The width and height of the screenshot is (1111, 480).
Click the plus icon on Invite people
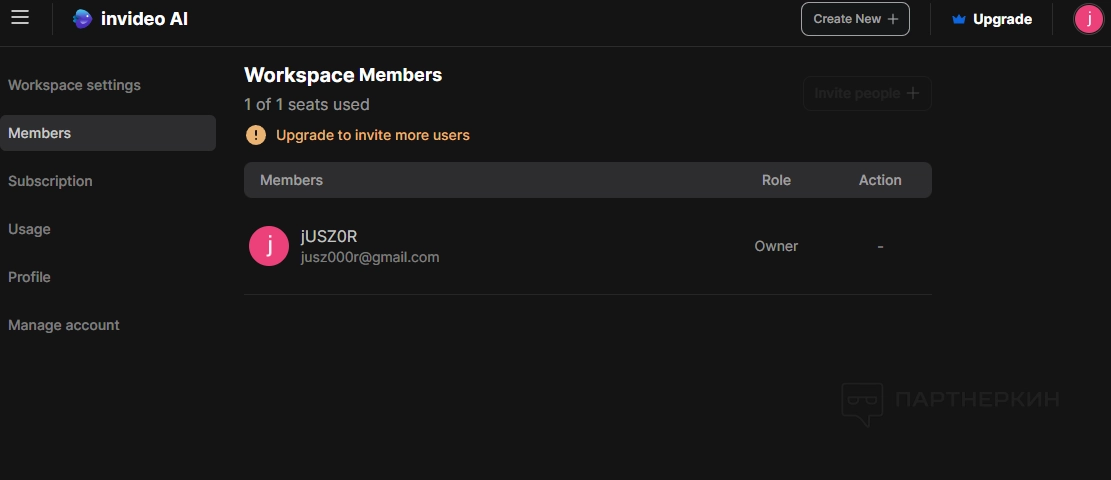pos(912,93)
